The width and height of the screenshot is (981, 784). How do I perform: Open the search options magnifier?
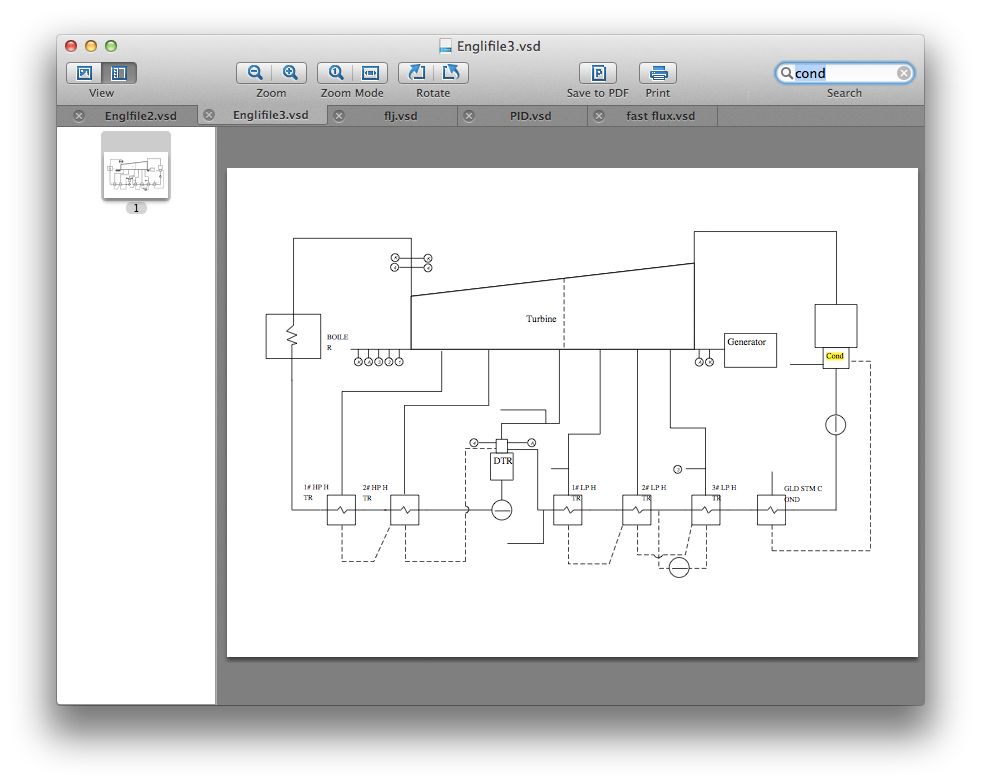787,73
